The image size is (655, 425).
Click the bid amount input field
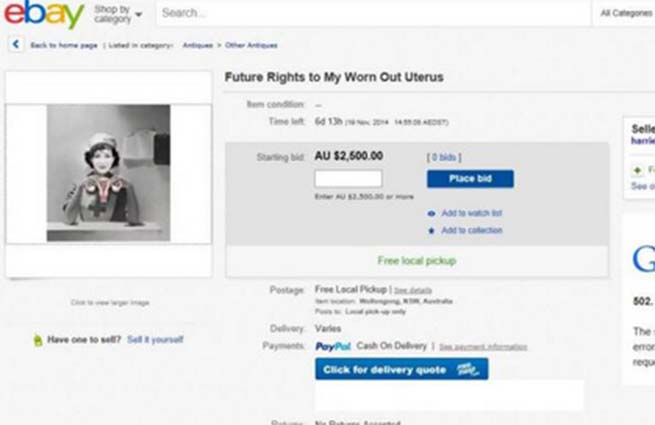(348, 179)
